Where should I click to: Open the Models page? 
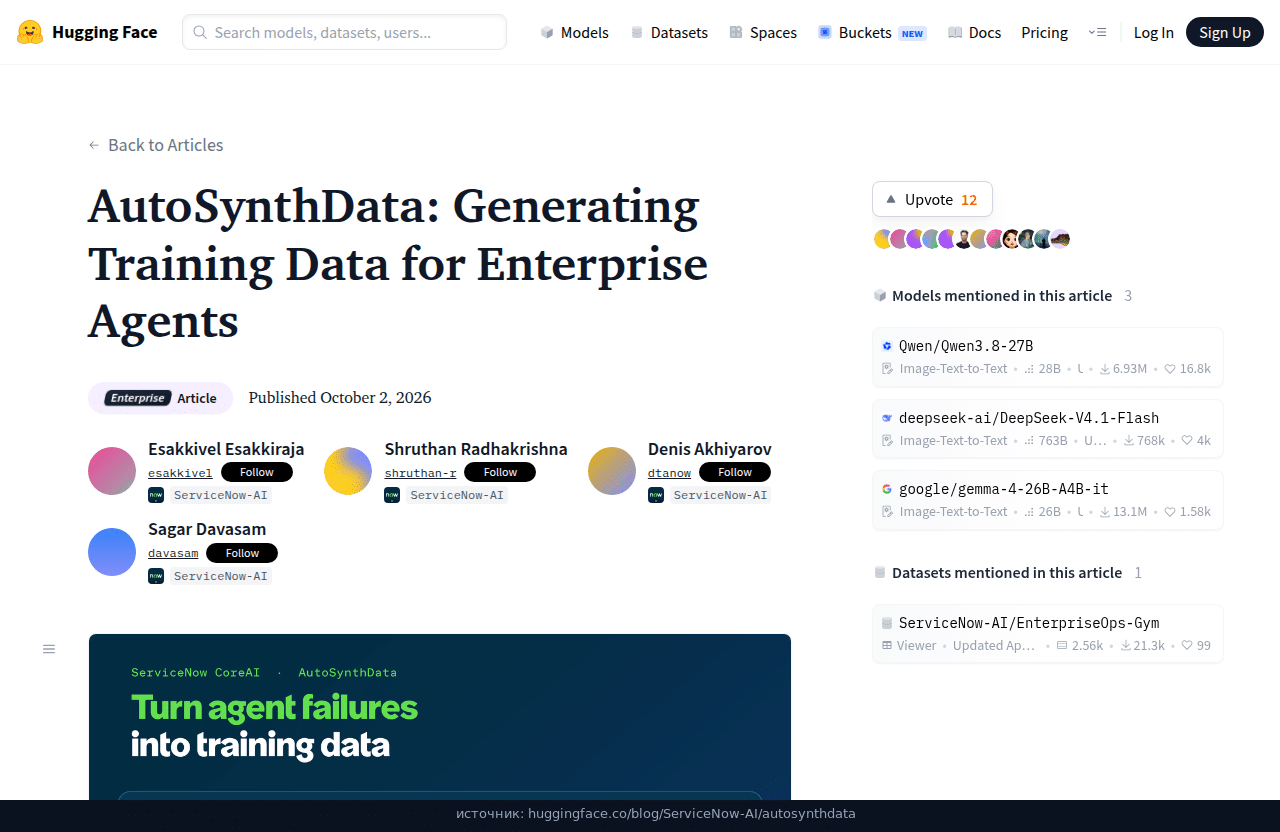point(575,32)
